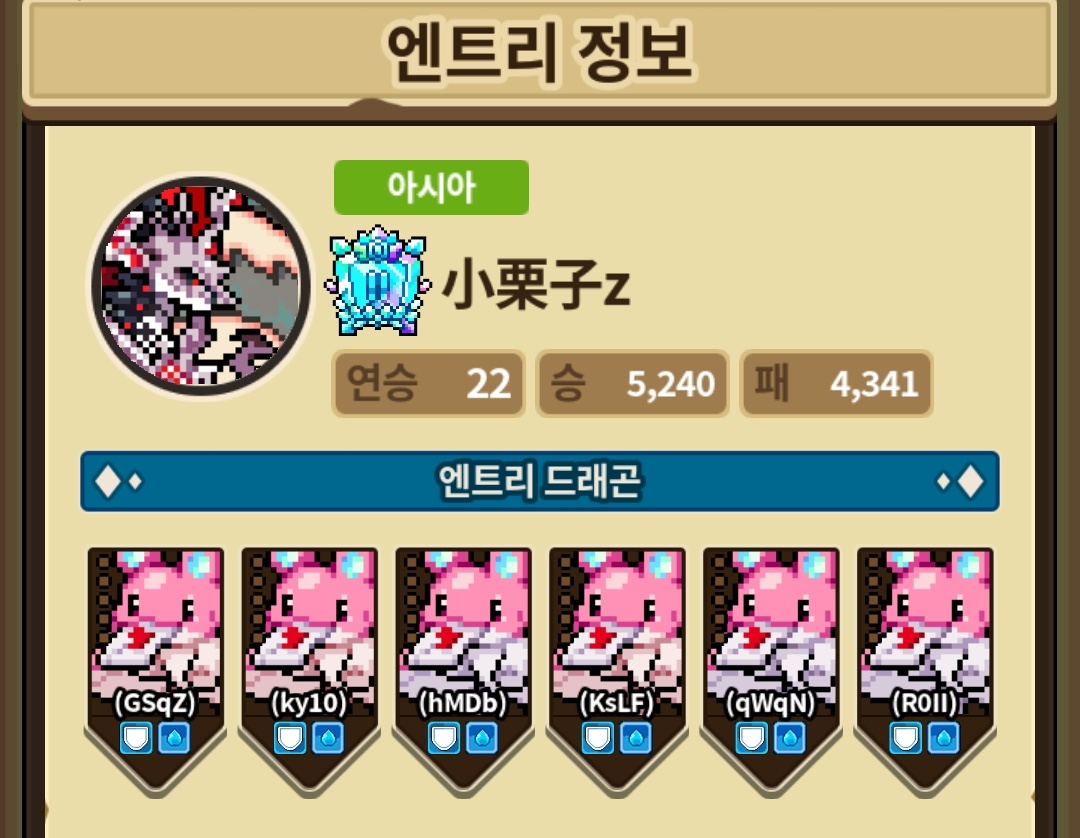The width and height of the screenshot is (1080, 838).
Task: Select the (R0II) dragon card
Action: pos(925,672)
